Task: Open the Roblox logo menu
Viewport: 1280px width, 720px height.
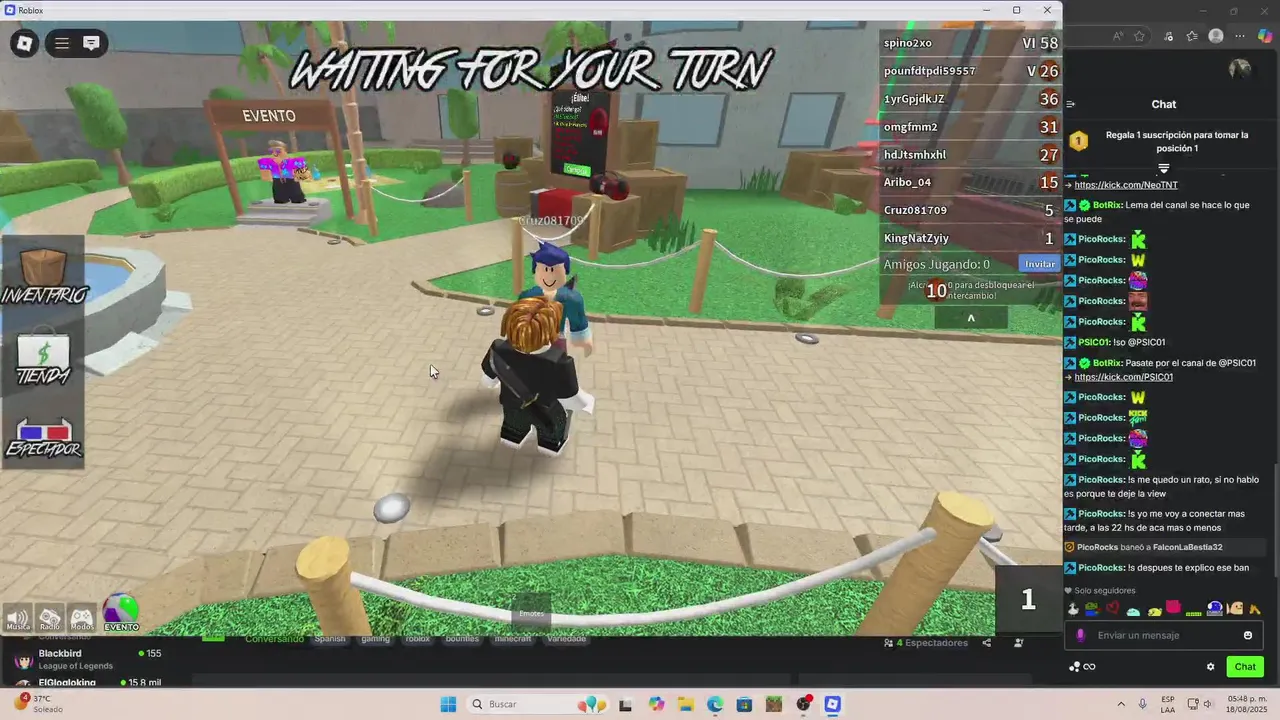Action: click(25, 43)
